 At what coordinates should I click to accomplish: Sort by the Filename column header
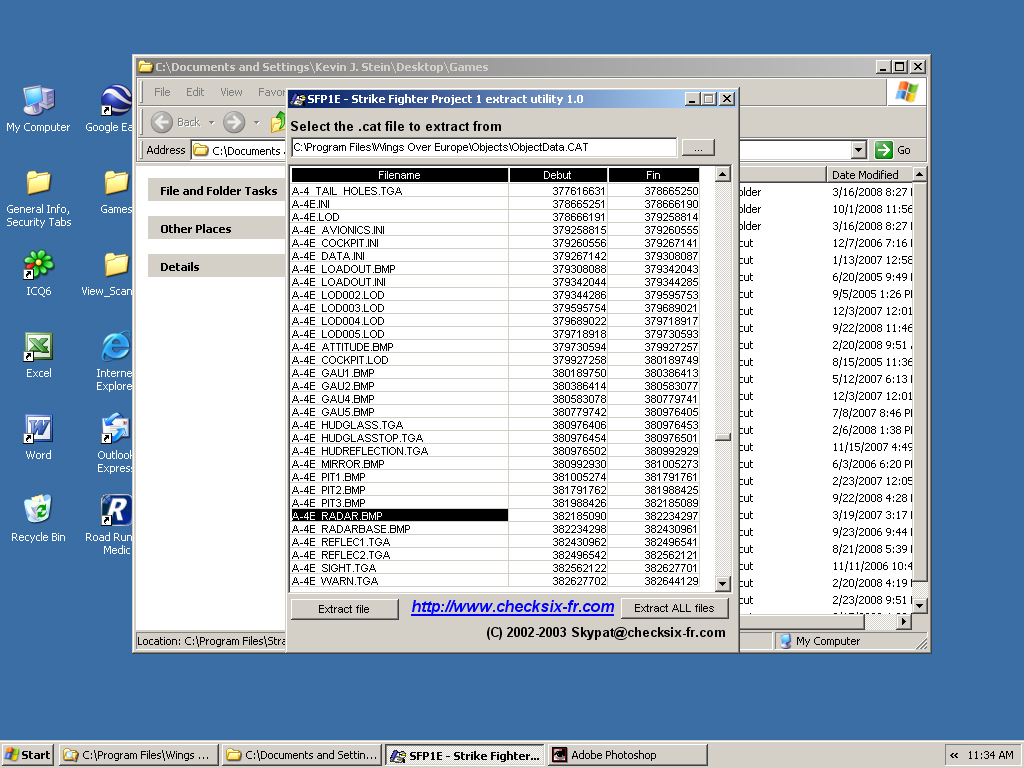pos(399,175)
